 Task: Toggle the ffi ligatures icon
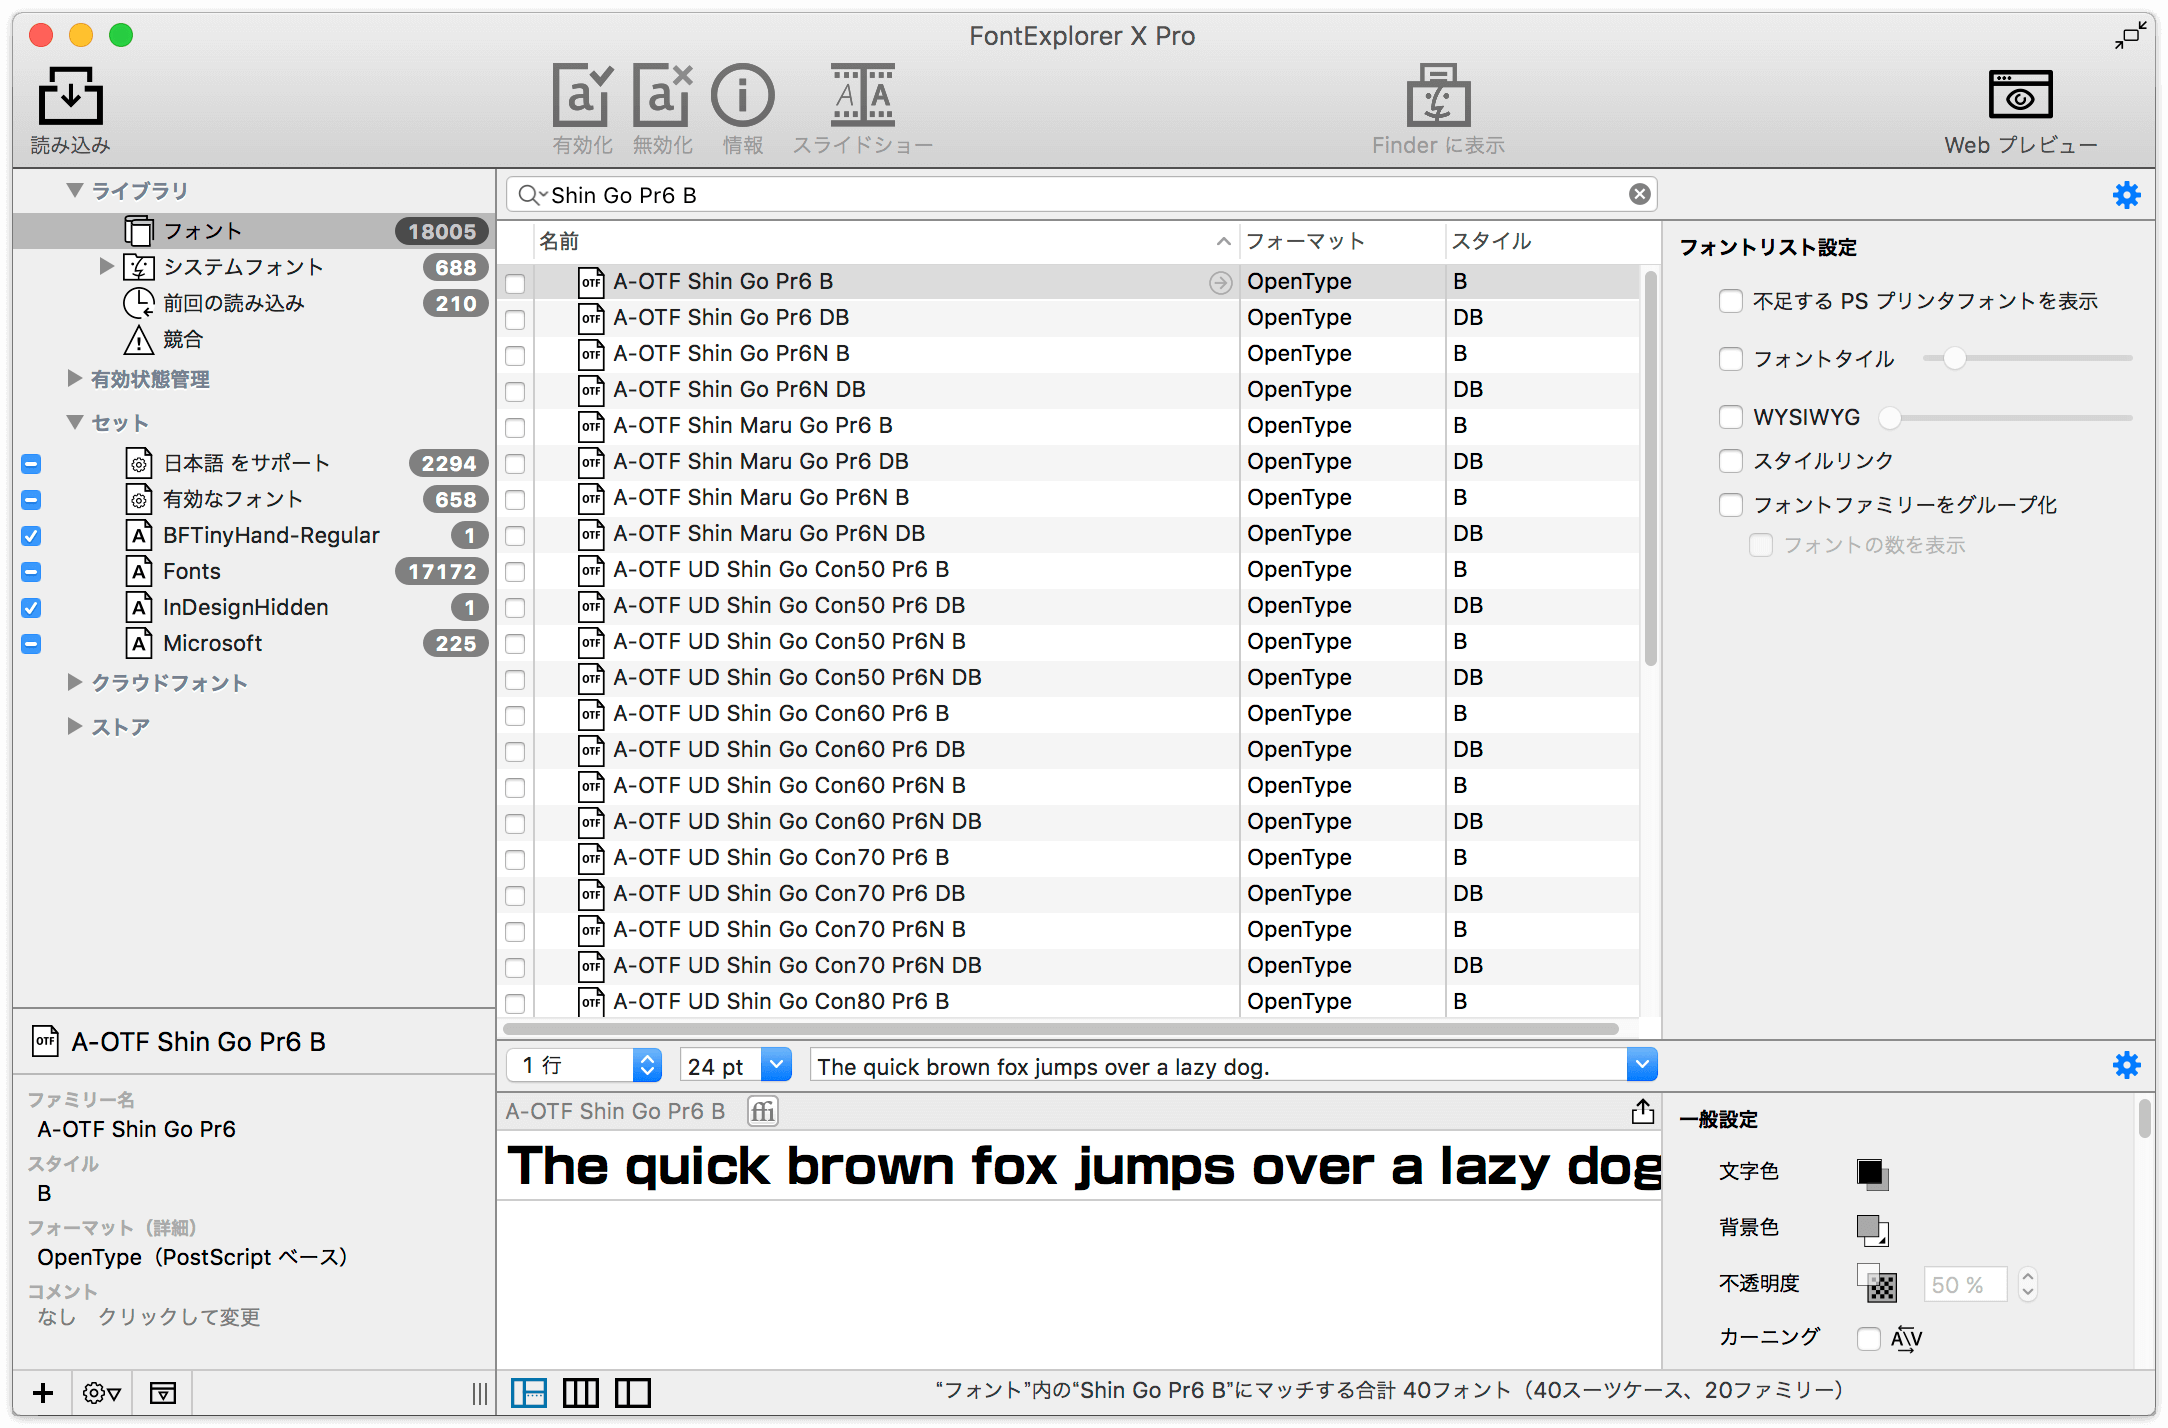(x=763, y=1111)
